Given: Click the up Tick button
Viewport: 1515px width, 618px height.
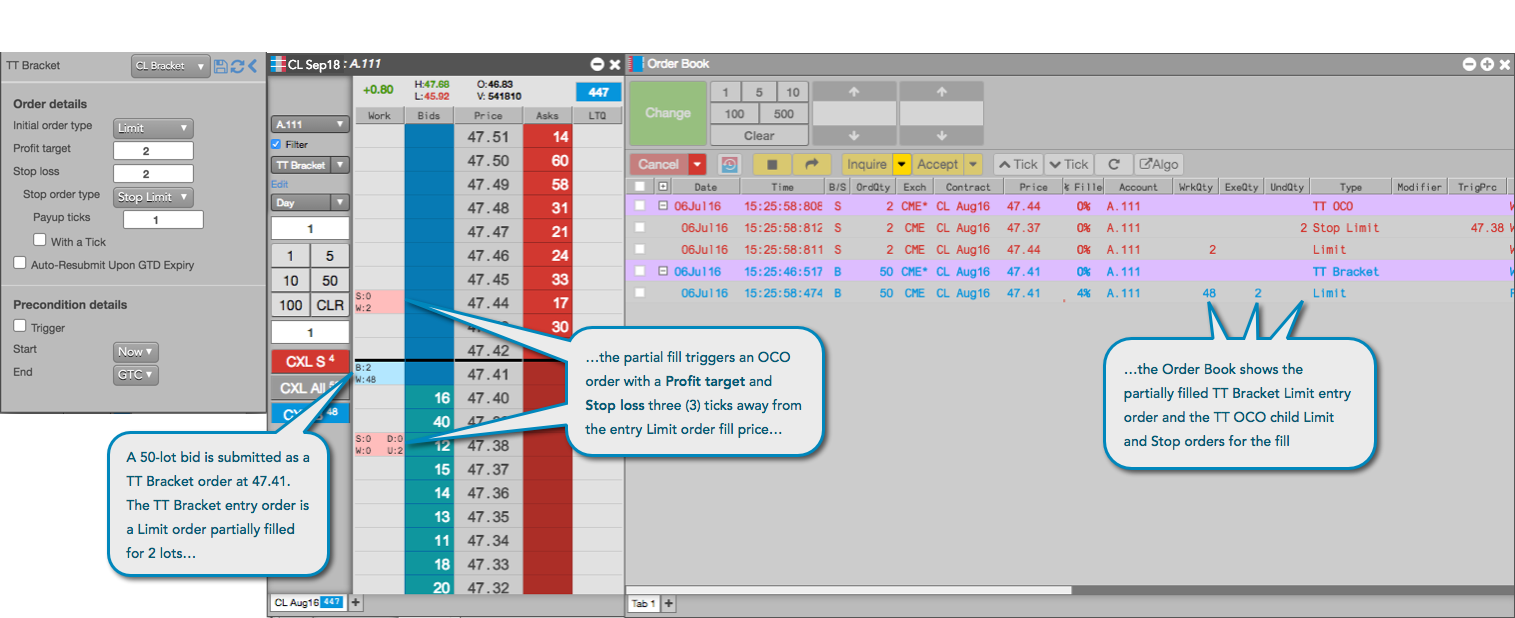Looking at the screenshot, I should coord(1017,164).
